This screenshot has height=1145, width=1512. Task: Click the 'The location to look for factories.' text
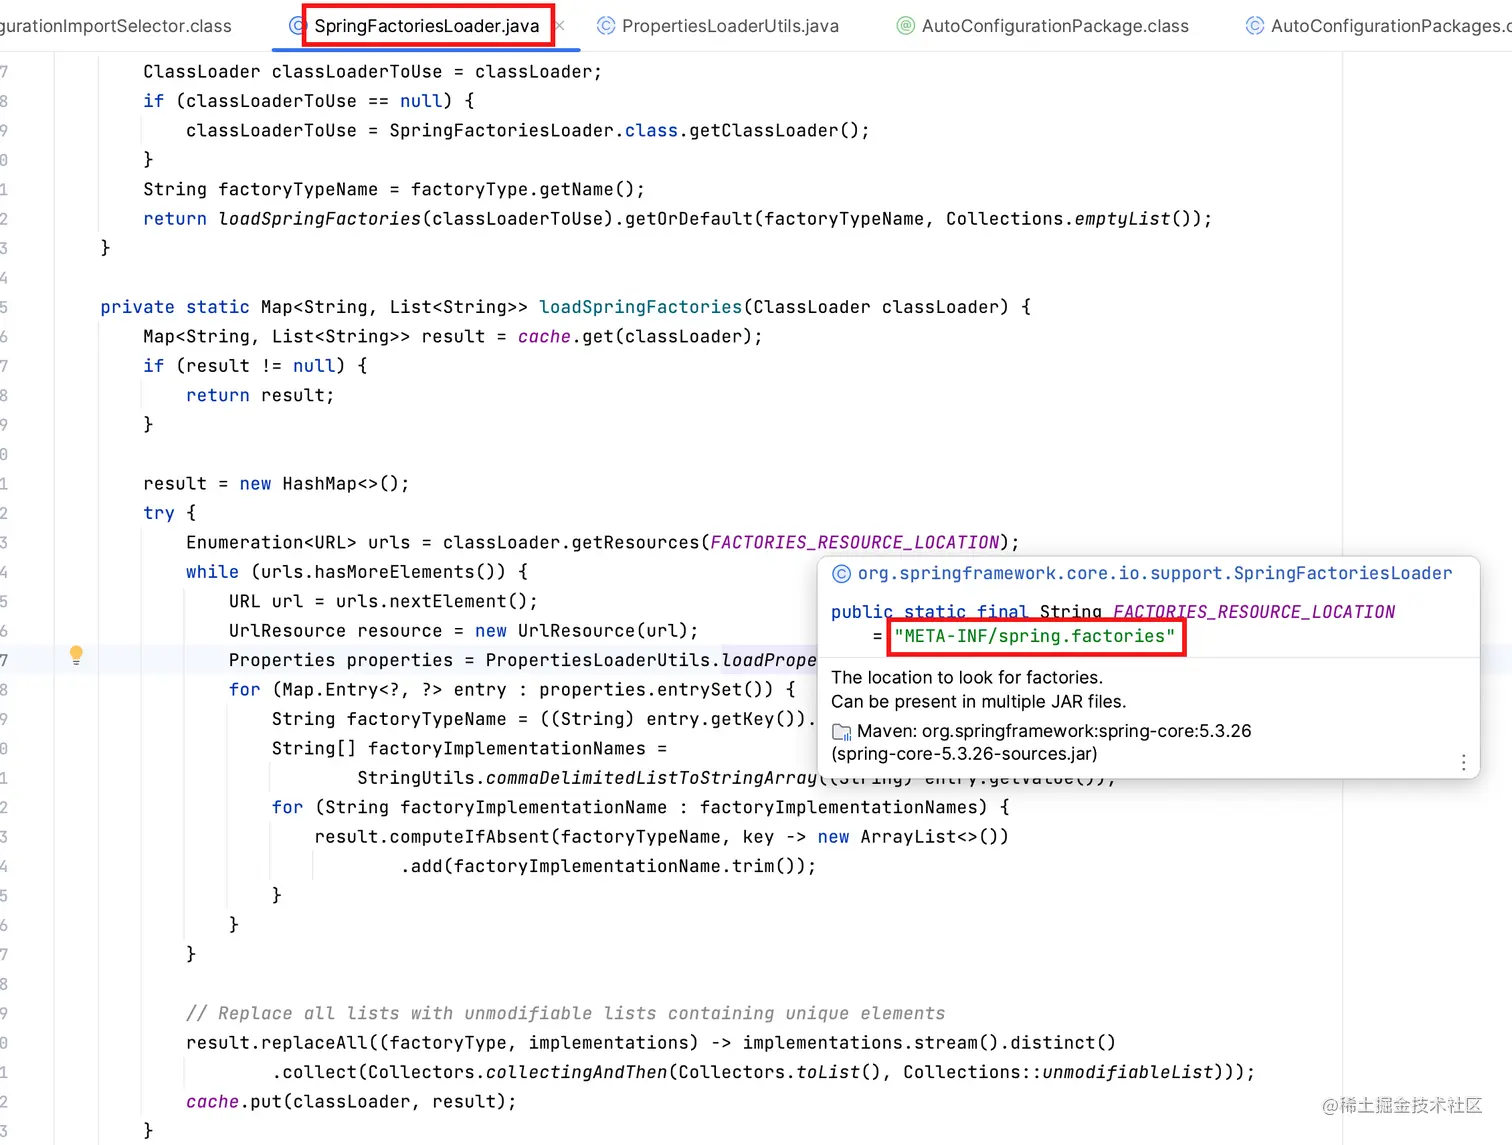(967, 678)
